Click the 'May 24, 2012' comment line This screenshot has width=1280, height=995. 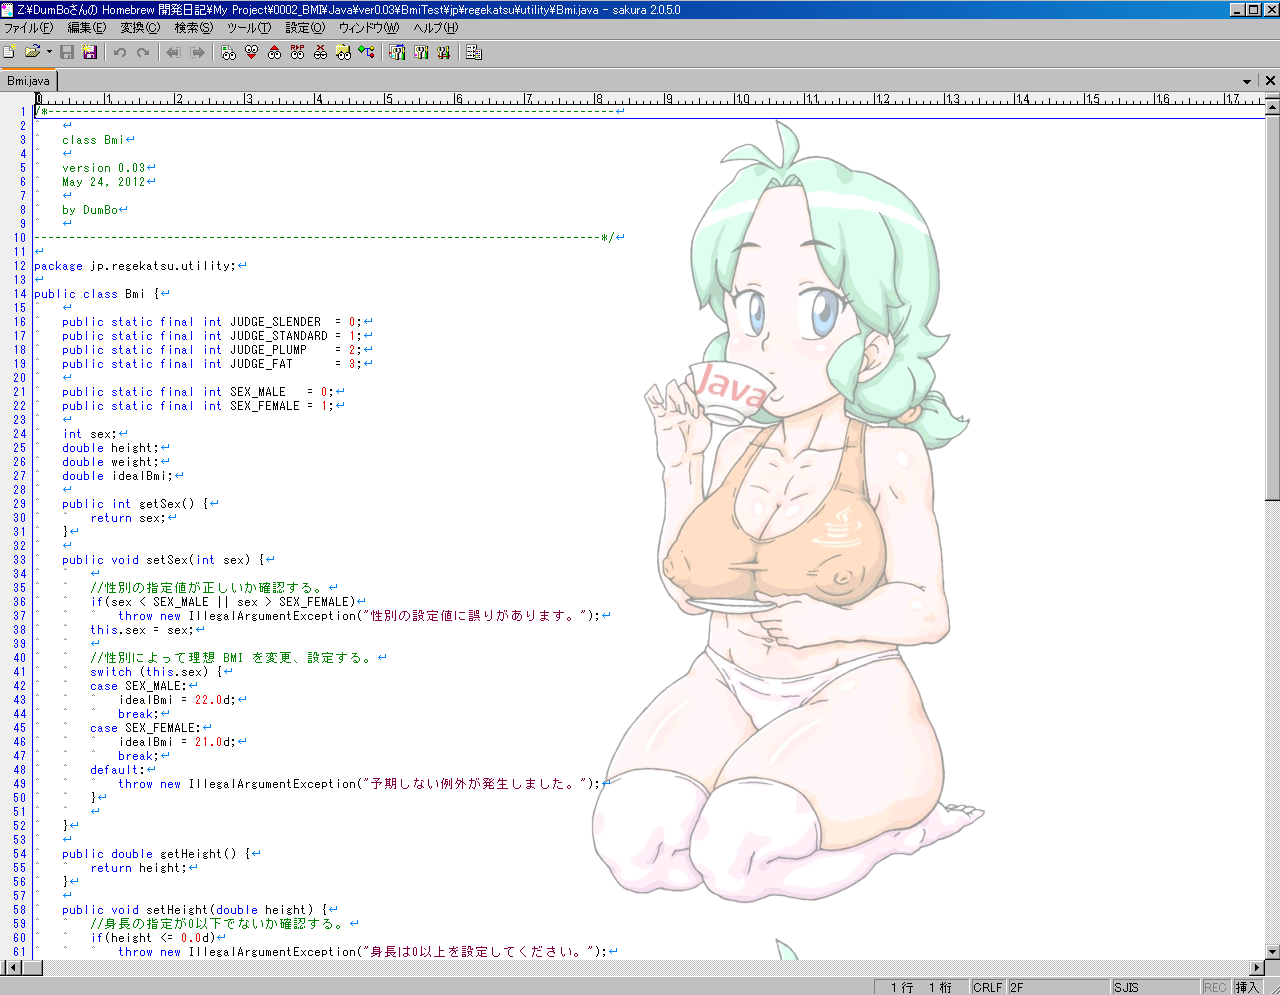coord(104,182)
